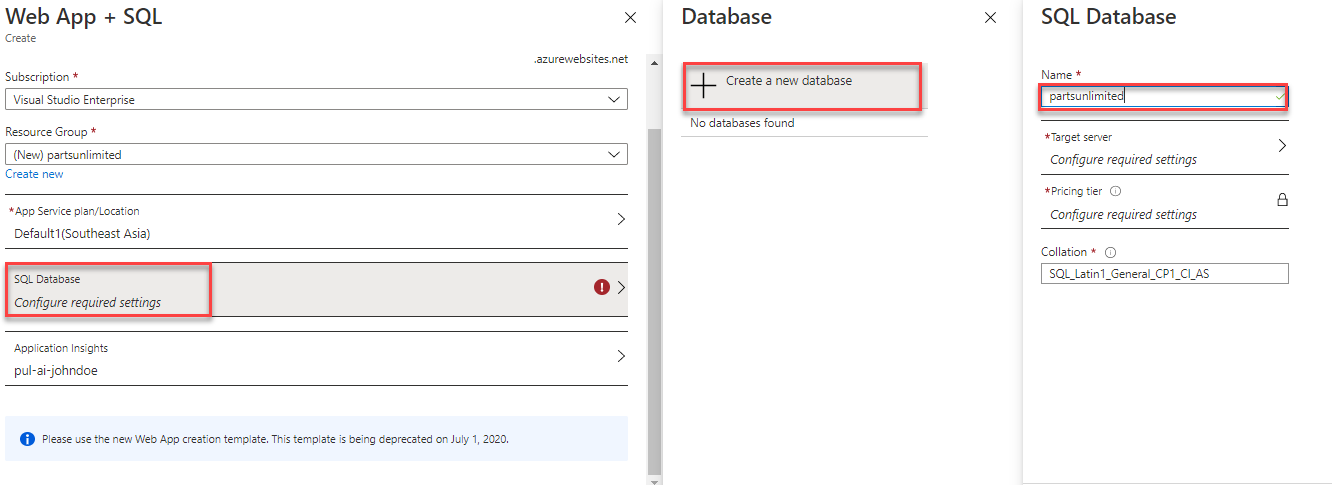Click the Collation info icon
Viewport: 1332px width, 485px height.
pyautogui.click(x=1110, y=253)
